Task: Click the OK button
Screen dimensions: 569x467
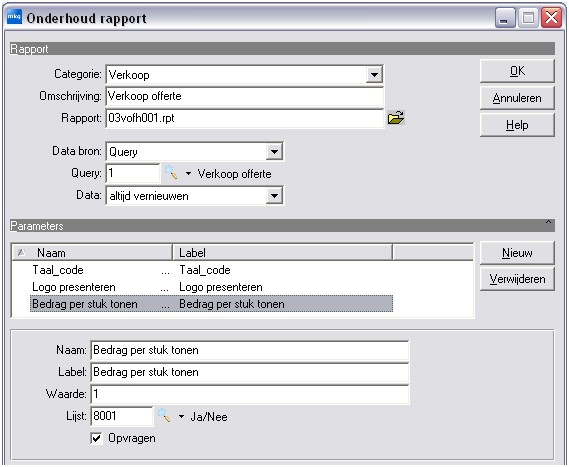Action: pyautogui.click(x=517, y=71)
